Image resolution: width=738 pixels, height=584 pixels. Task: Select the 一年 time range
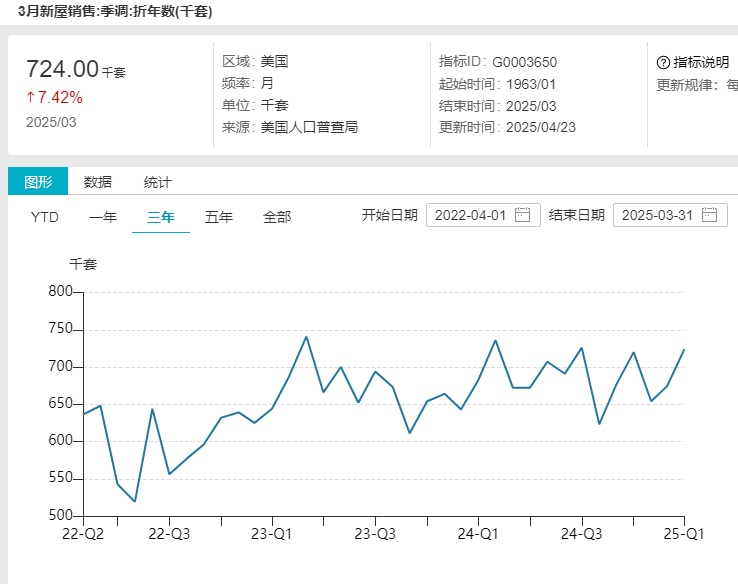point(103,217)
